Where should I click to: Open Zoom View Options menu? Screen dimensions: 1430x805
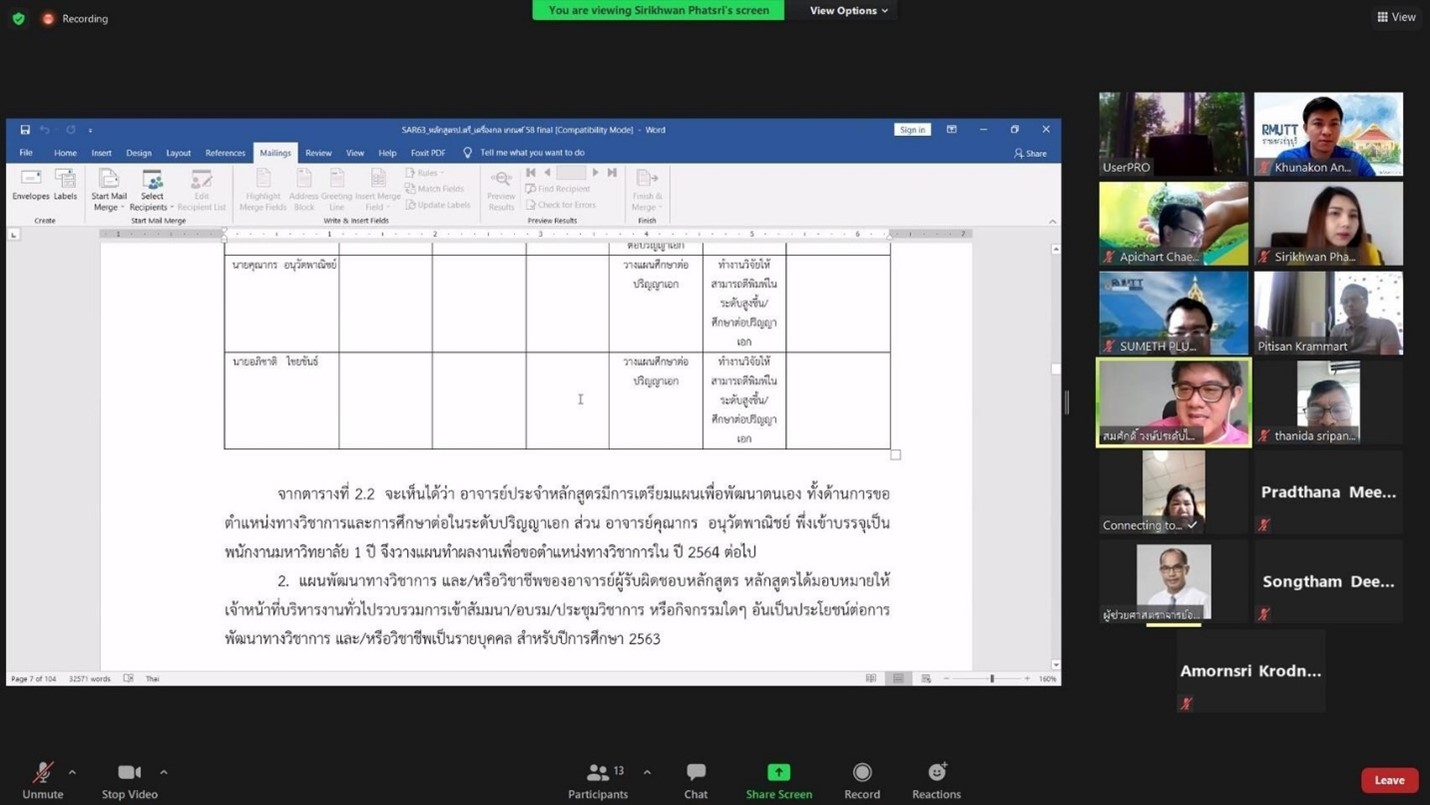pos(848,10)
